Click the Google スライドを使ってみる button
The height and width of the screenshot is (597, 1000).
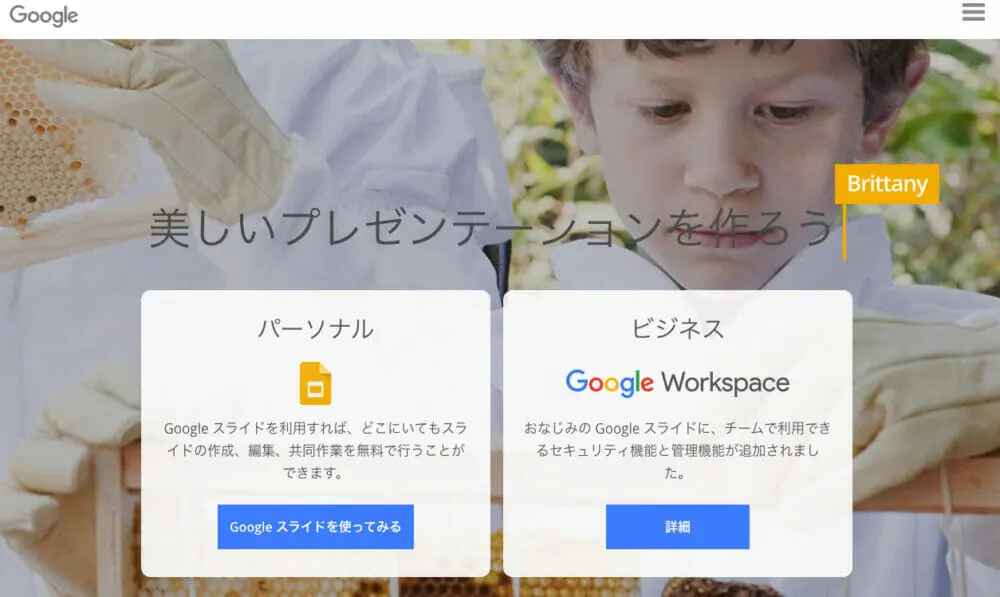316,527
